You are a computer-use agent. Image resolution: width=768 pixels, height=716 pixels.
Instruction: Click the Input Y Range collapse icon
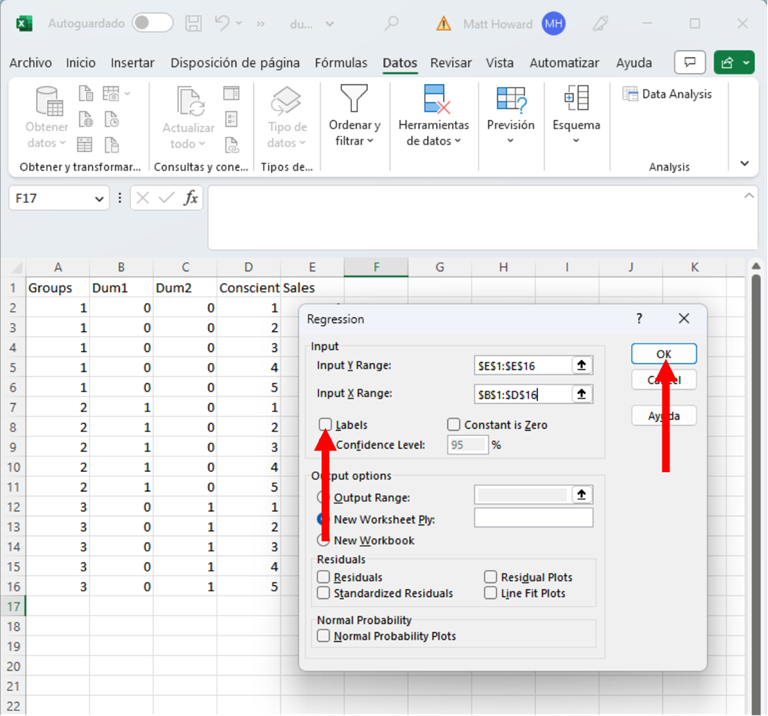(581, 366)
